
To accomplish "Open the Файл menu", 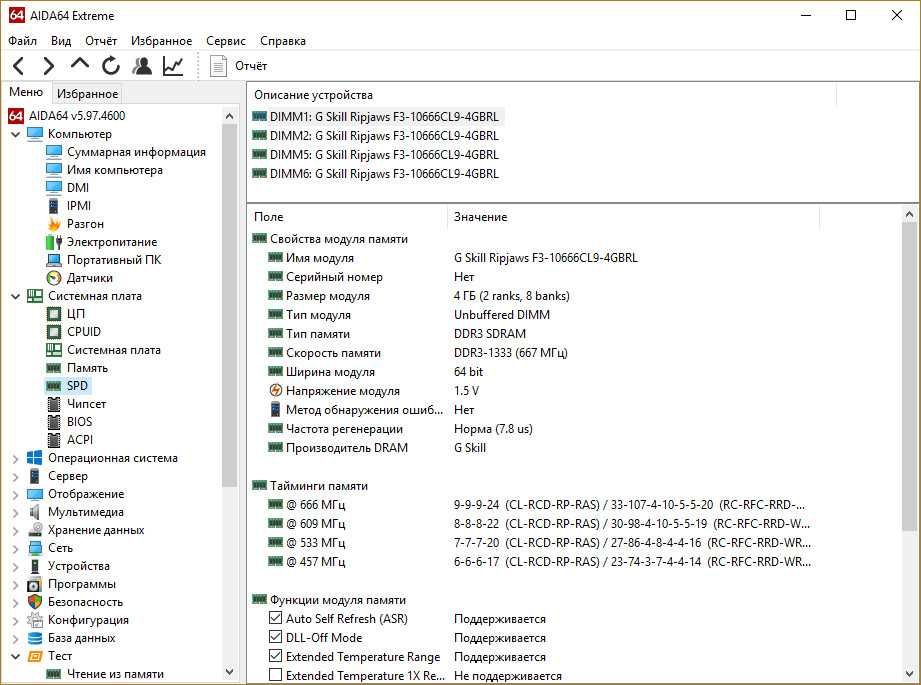I will coord(22,41).
